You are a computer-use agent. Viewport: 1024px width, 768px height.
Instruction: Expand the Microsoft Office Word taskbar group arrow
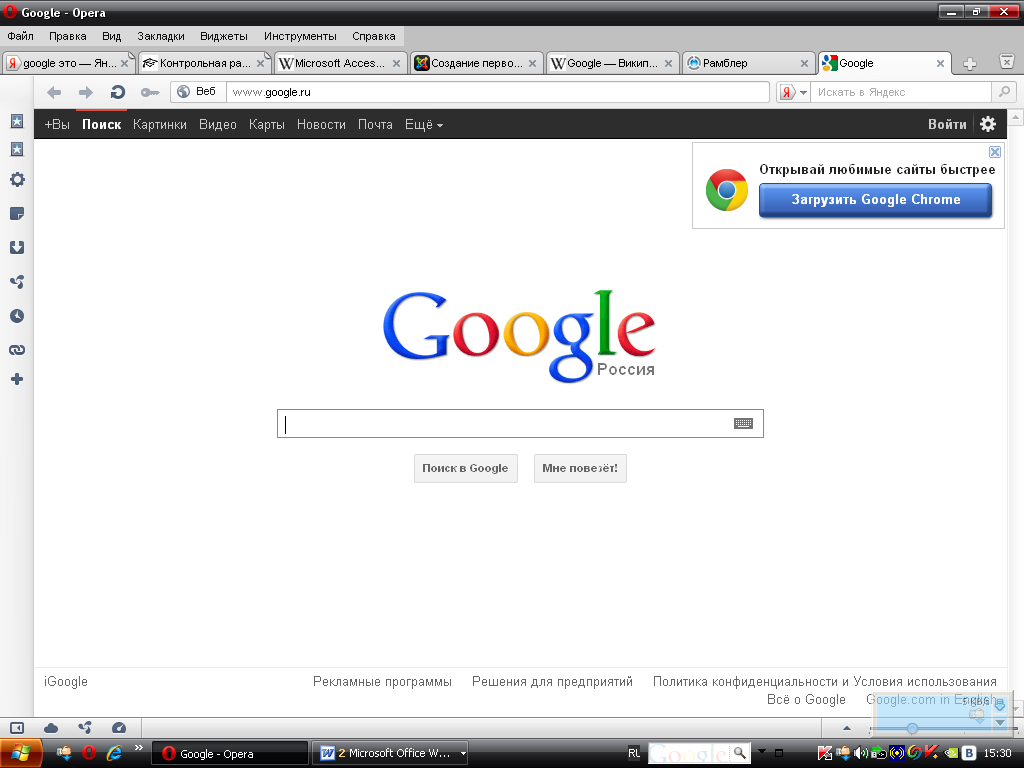(x=463, y=753)
